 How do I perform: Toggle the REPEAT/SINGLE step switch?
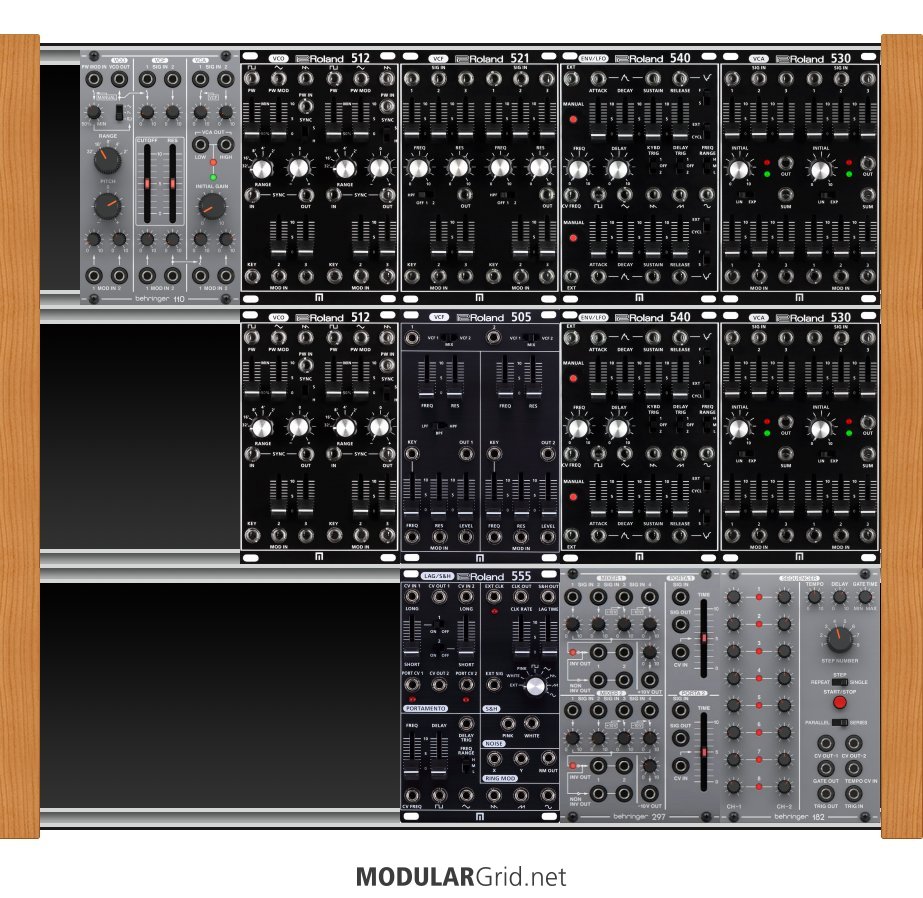pyautogui.click(x=840, y=681)
